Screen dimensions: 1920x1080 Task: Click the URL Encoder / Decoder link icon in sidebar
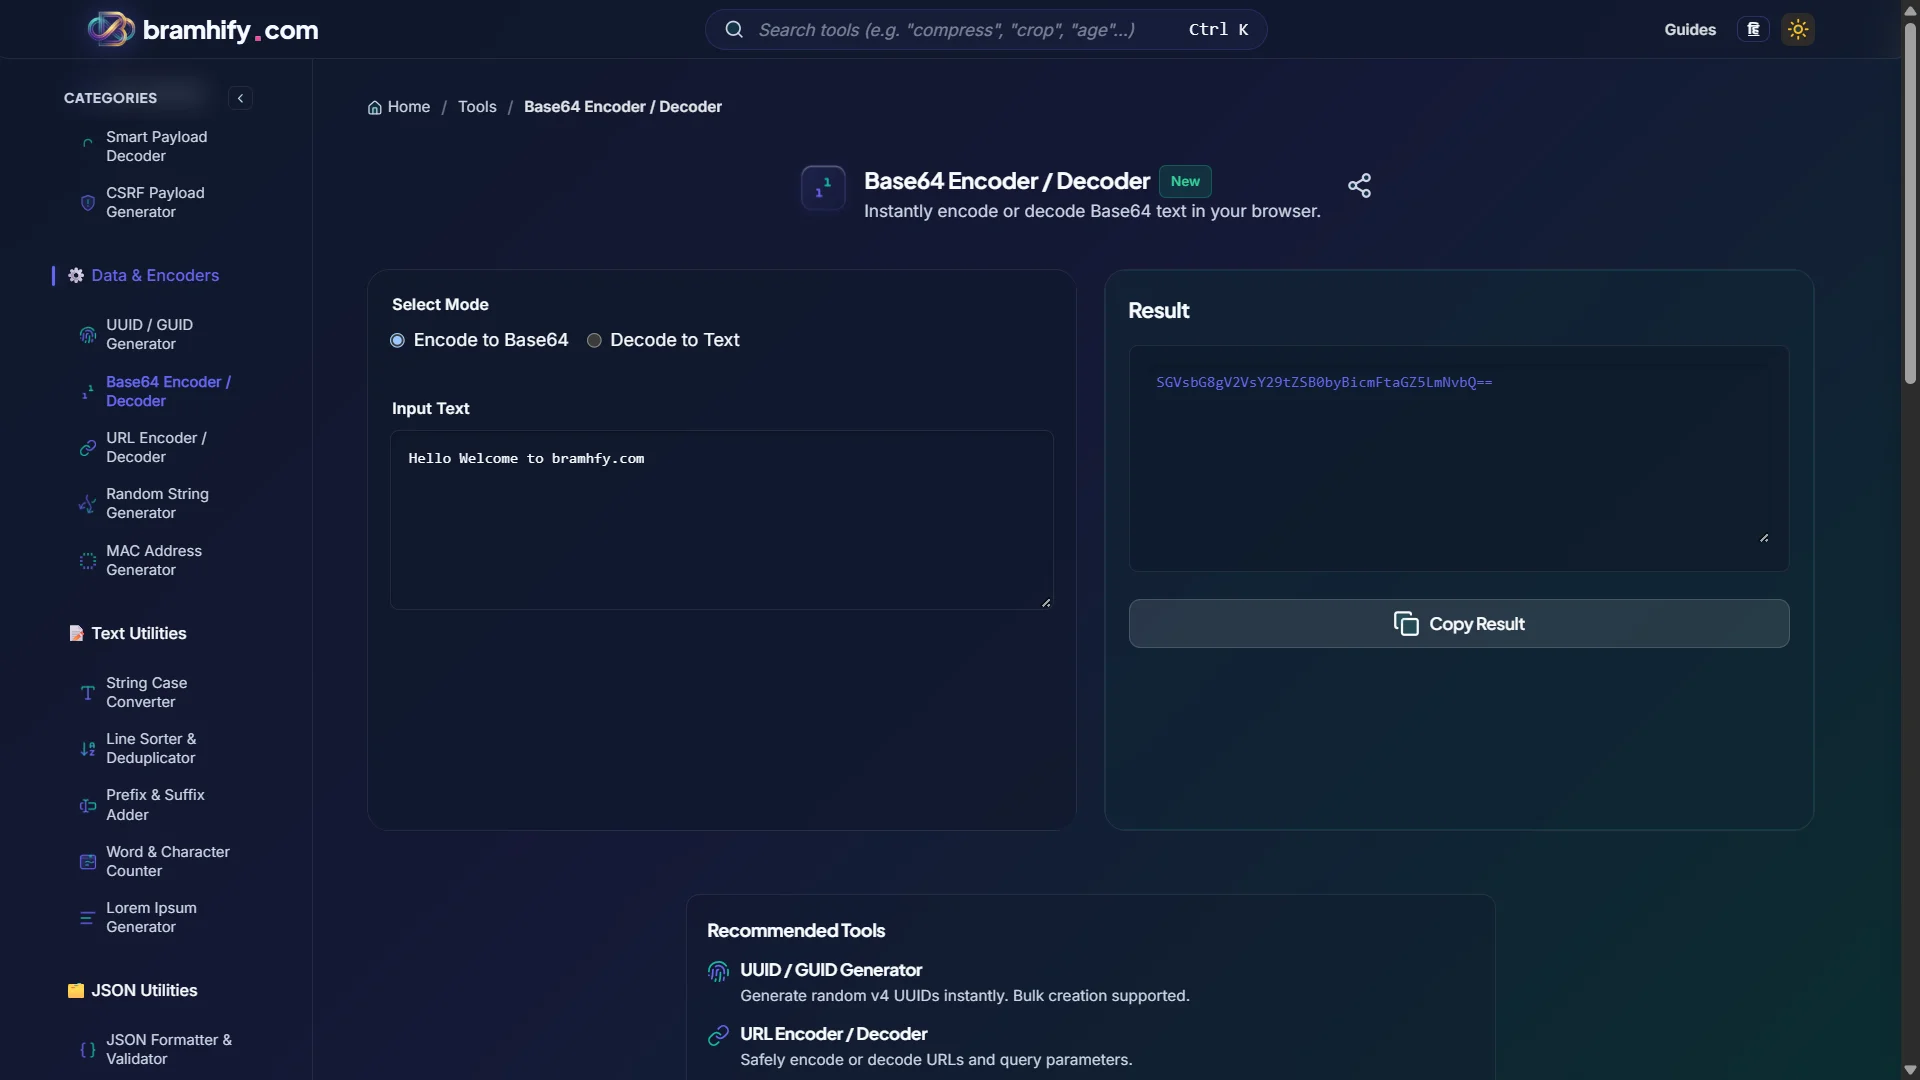(88, 447)
